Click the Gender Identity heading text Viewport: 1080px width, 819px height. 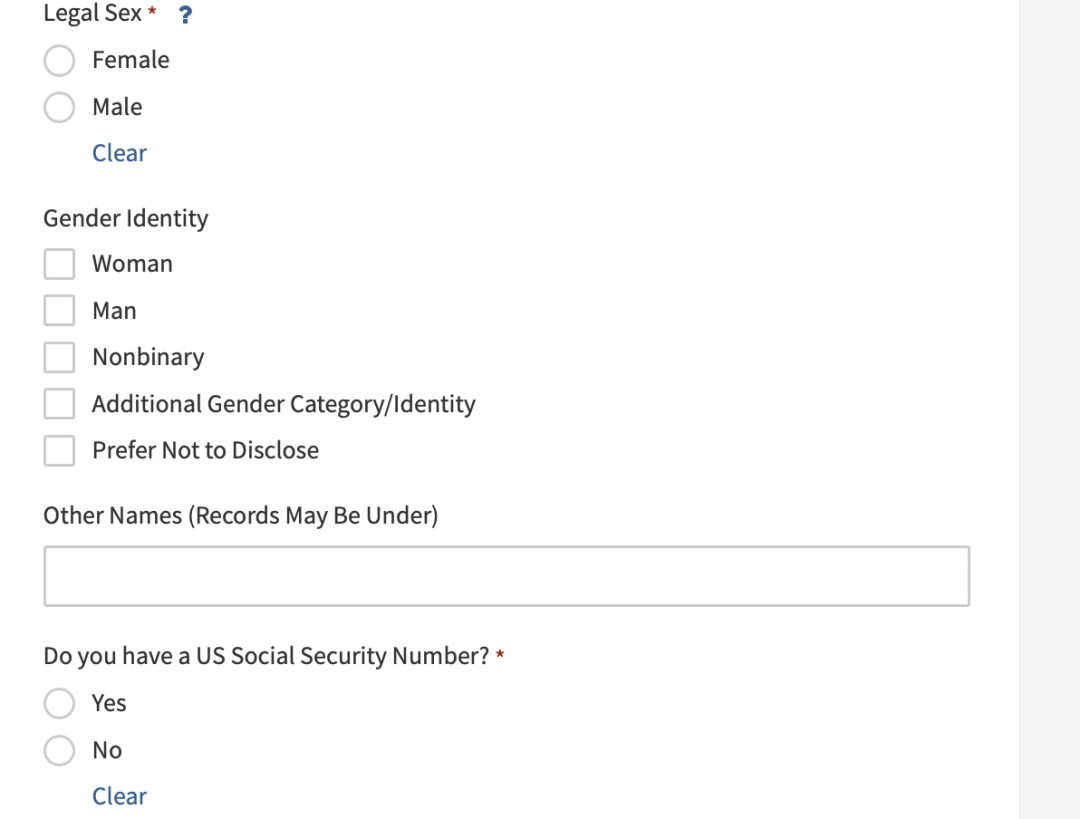(125, 218)
